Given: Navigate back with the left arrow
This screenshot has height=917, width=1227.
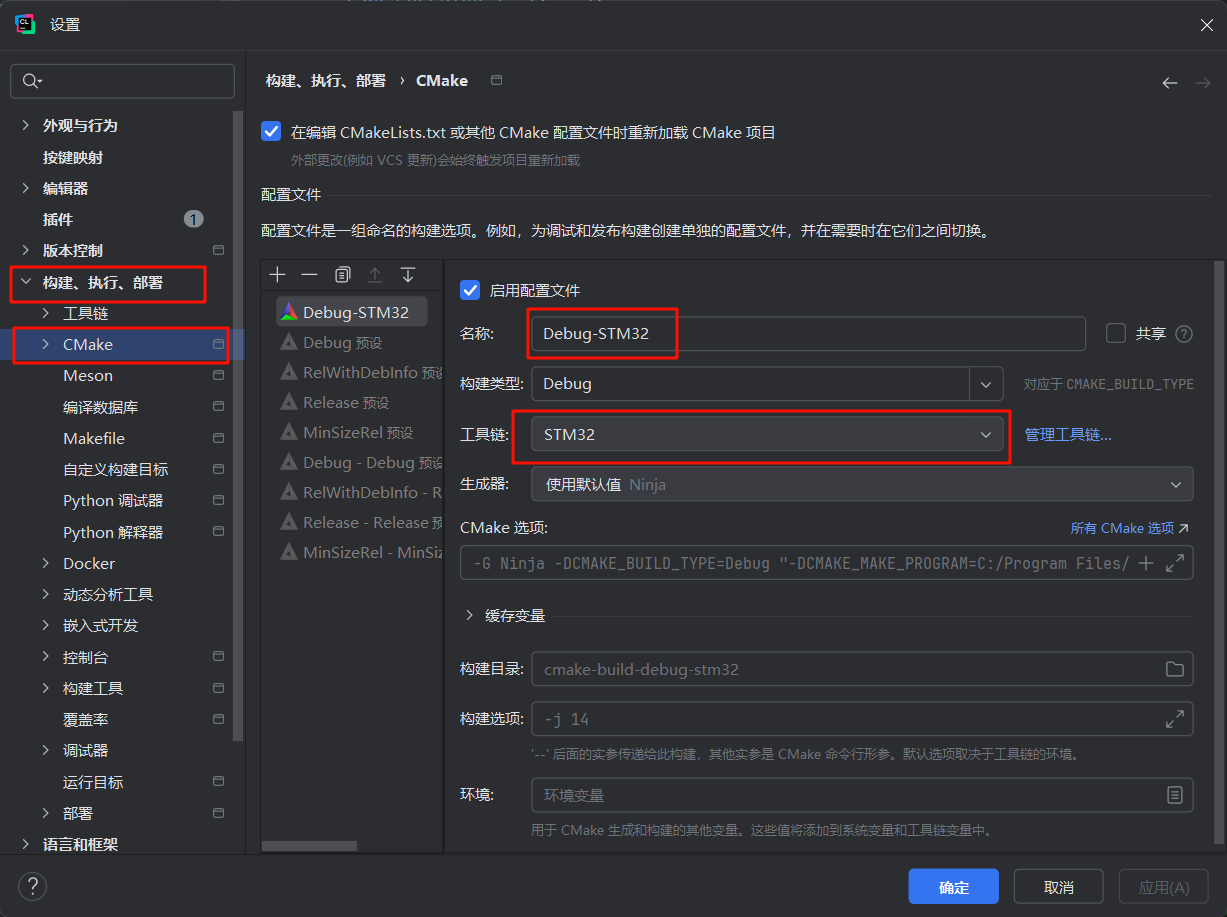Looking at the screenshot, I should tap(1170, 83).
